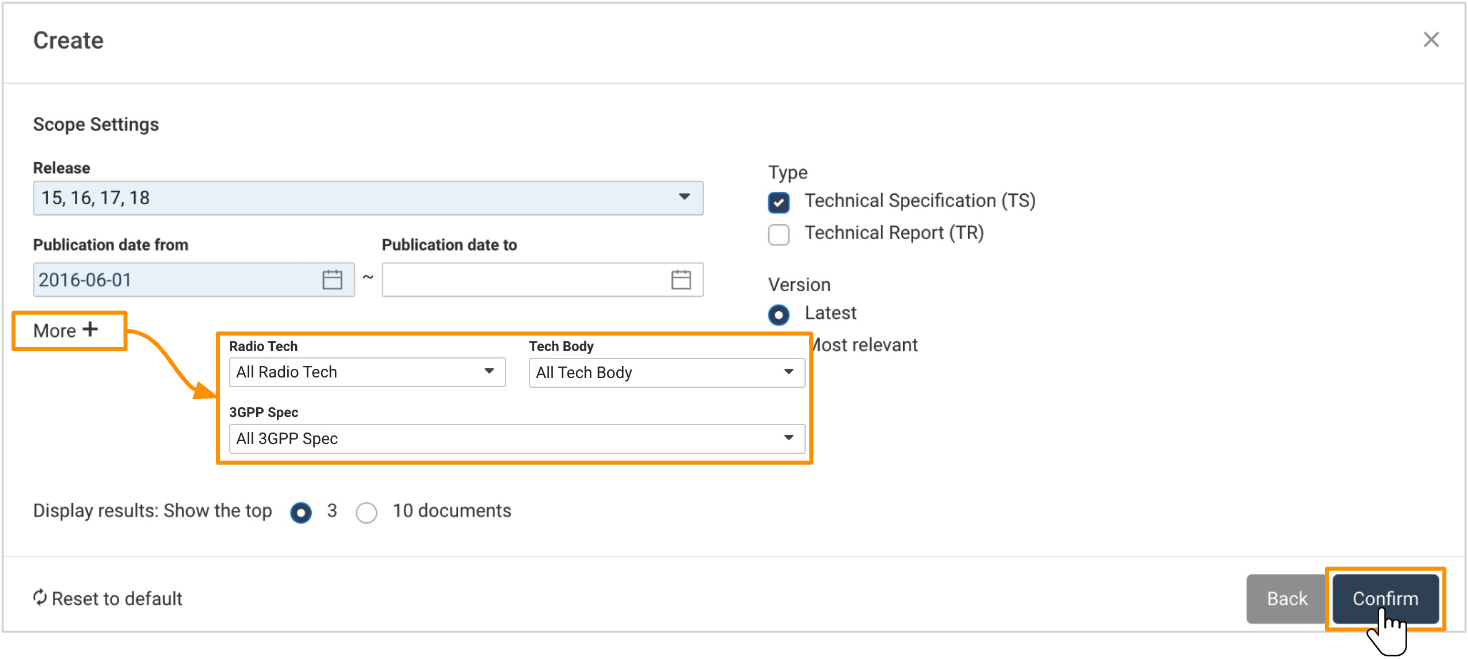
Task: Select show top 3 documents radio
Action: (301, 512)
